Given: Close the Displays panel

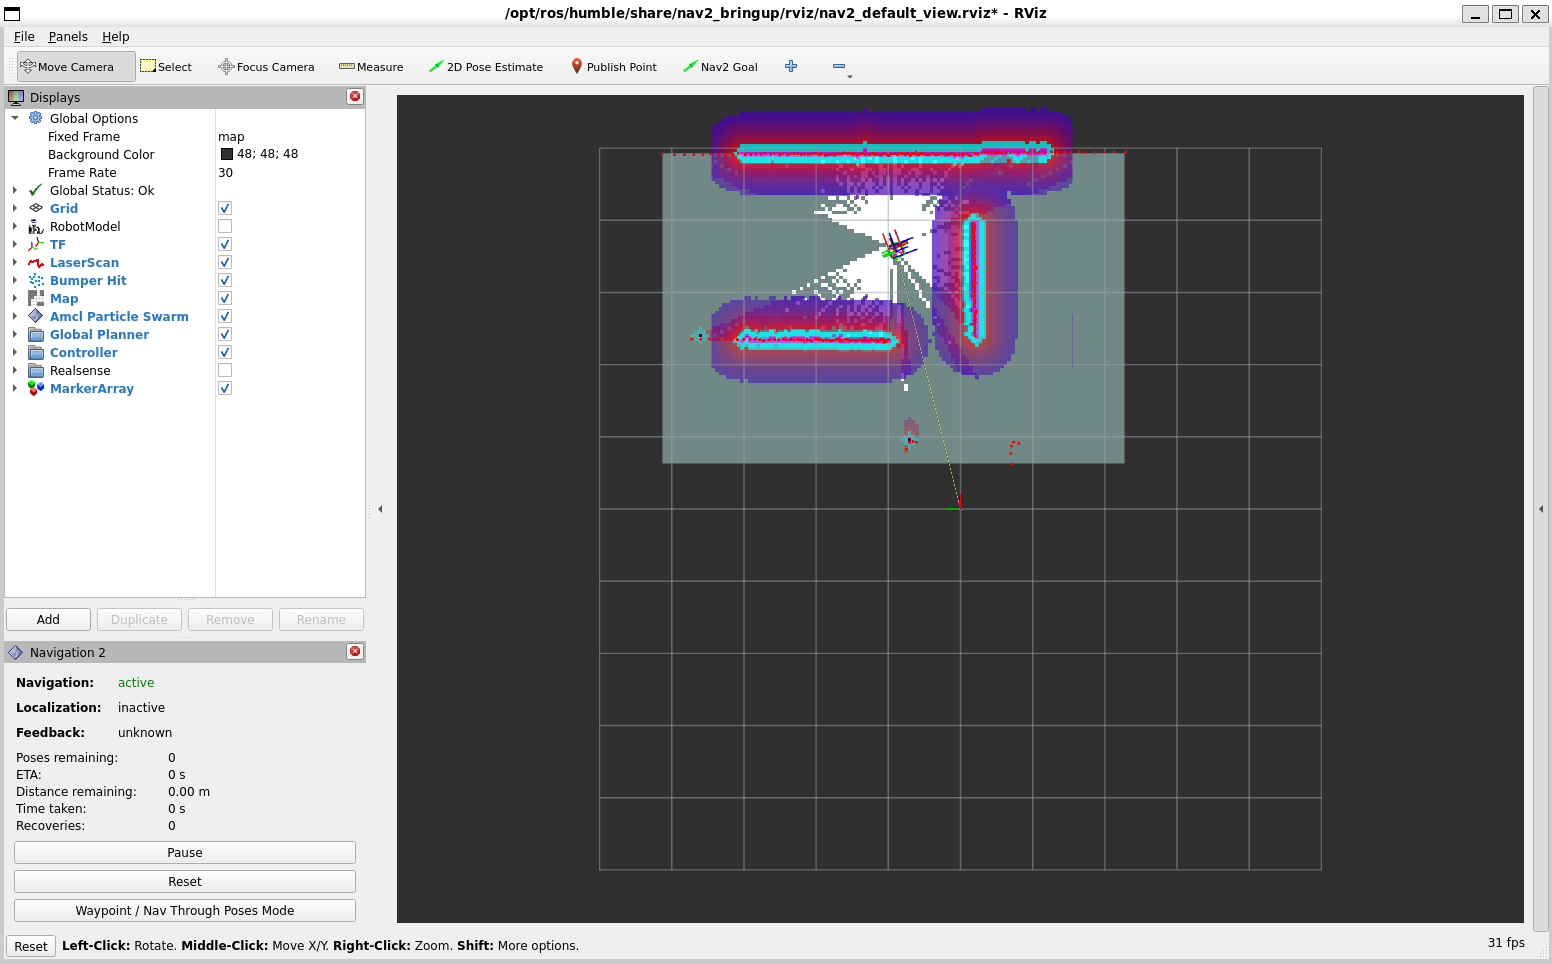Looking at the screenshot, I should click(x=355, y=96).
